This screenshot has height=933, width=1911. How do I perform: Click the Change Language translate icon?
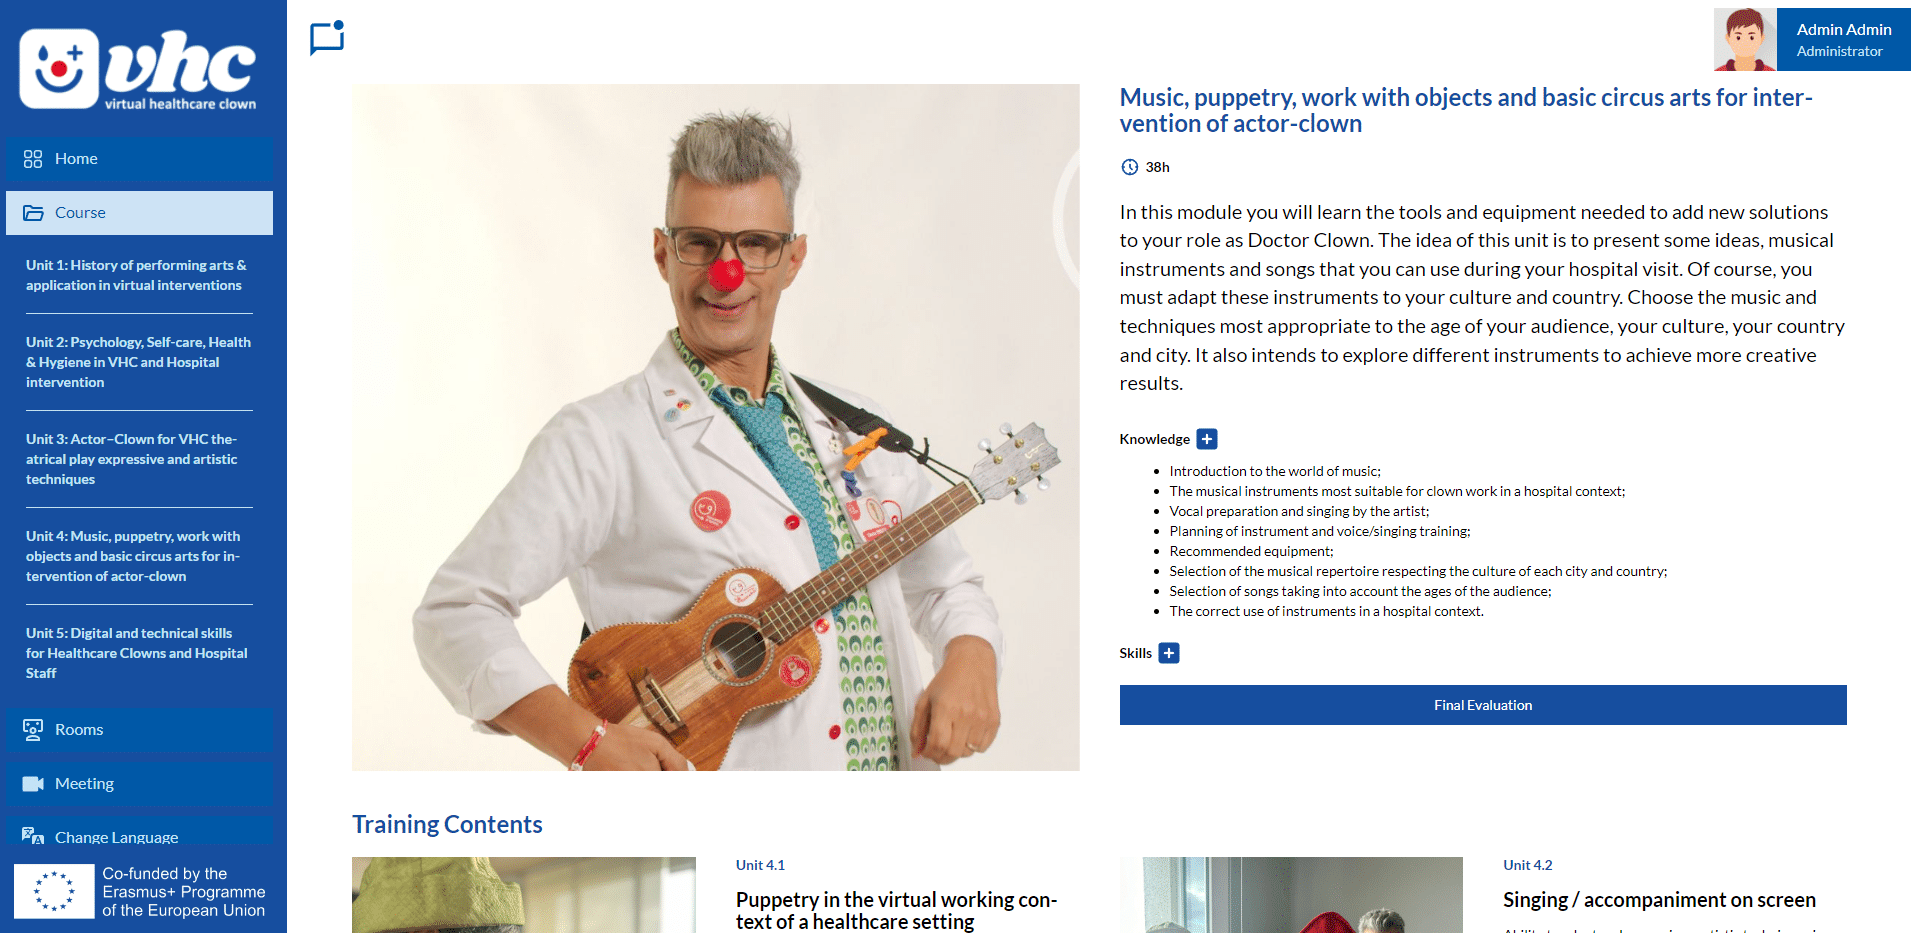33,836
